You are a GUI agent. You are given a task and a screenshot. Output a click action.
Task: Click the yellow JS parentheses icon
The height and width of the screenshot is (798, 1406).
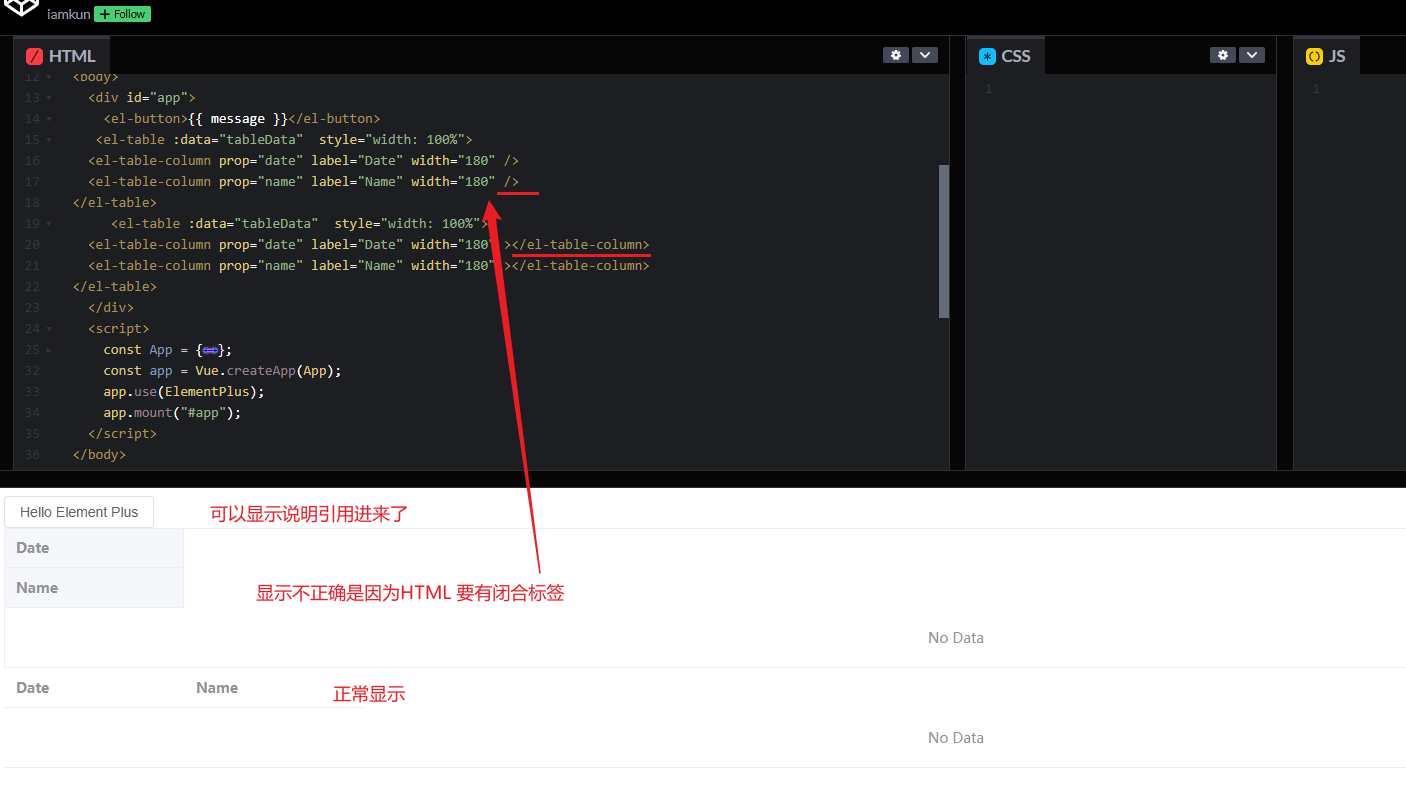pyautogui.click(x=1314, y=56)
